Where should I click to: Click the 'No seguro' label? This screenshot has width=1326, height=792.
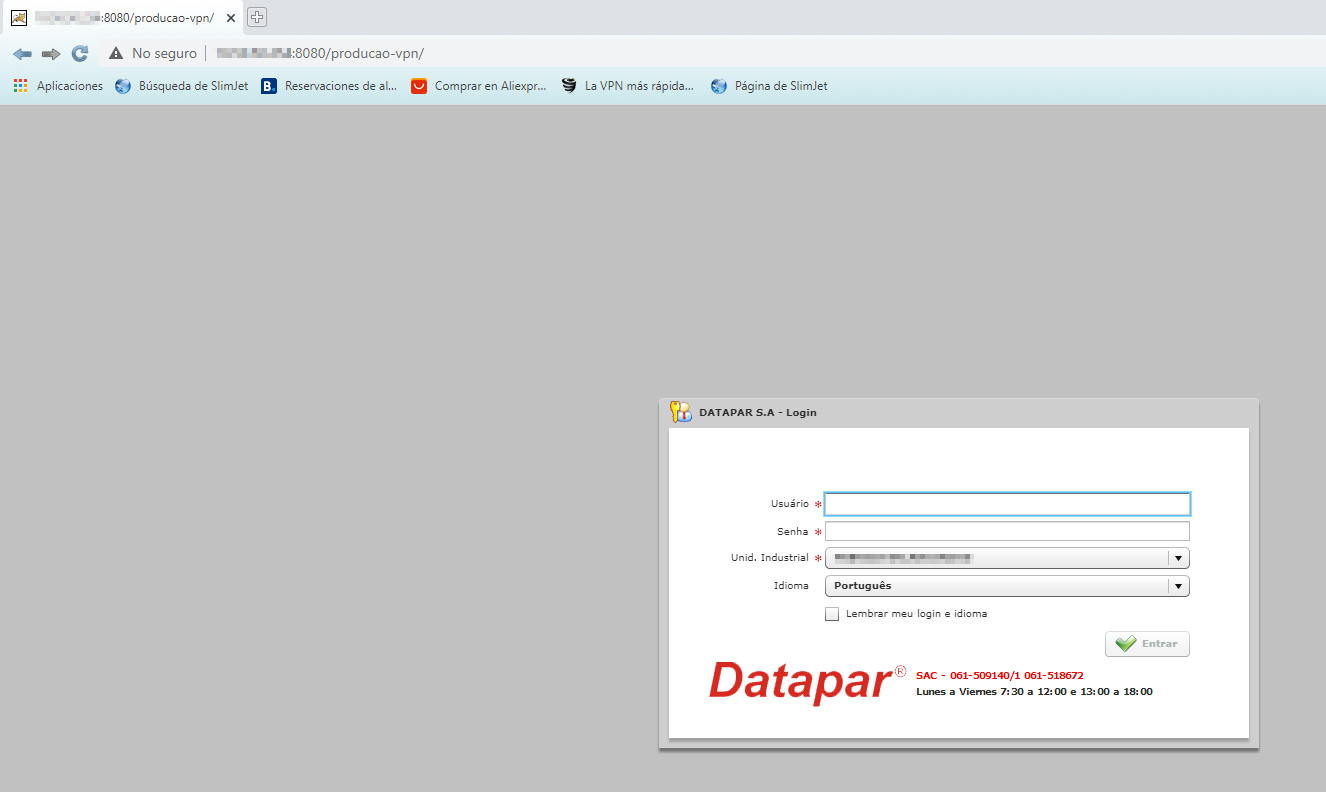(164, 54)
